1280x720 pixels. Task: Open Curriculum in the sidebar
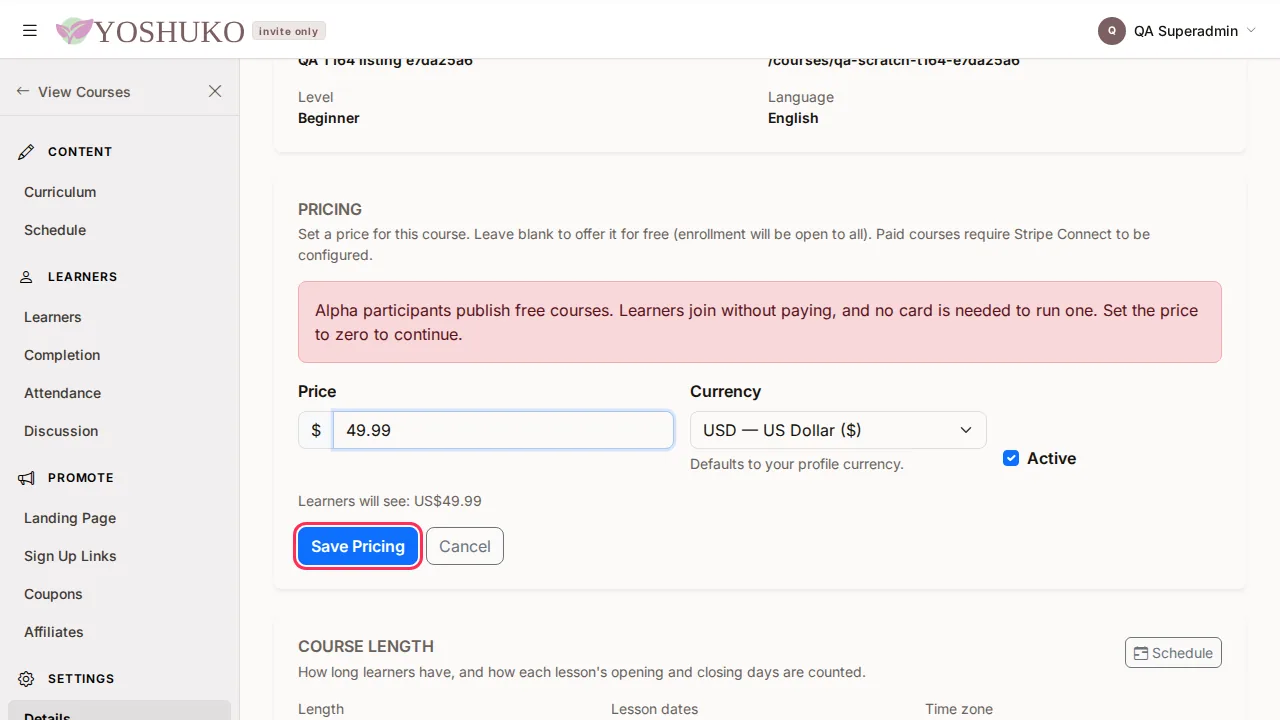60,192
